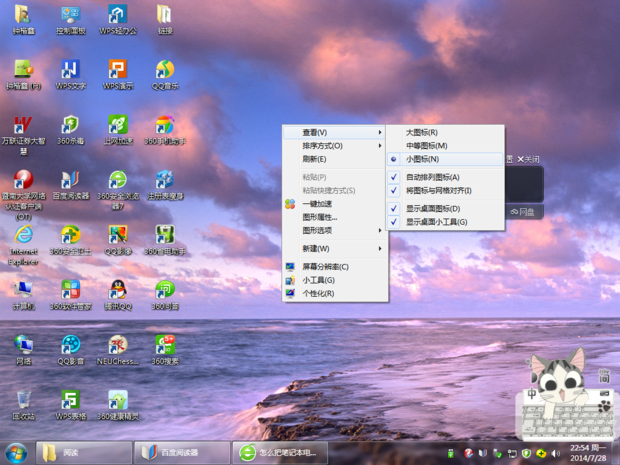The height and width of the screenshot is (465, 620).
Task: Choose 刷新(E) in context menu
Action: click(x=314, y=159)
